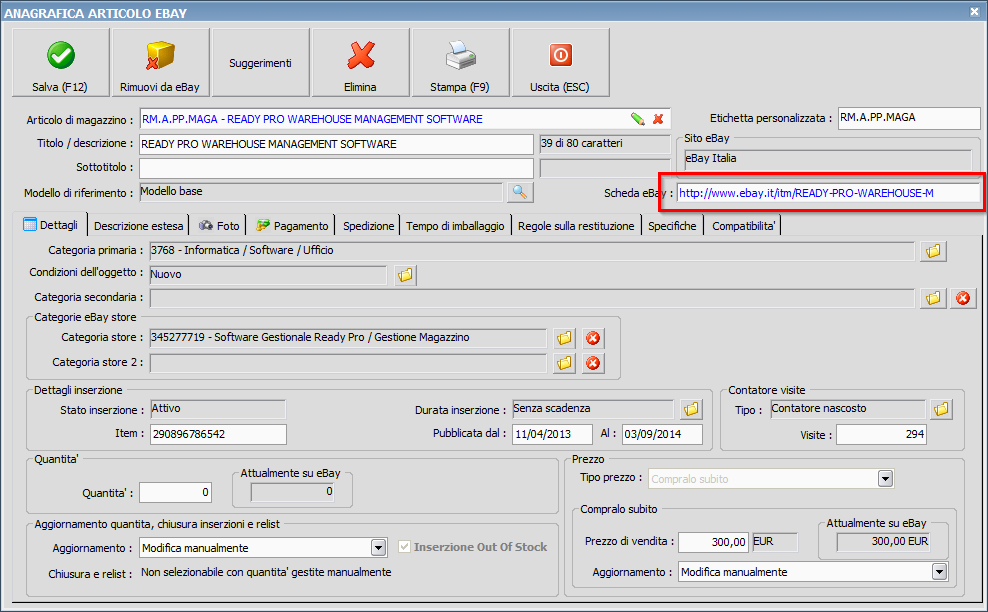Open the Specifiche tab
Image resolution: width=988 pixels, height=612 pixels.
tap(672, 226)
